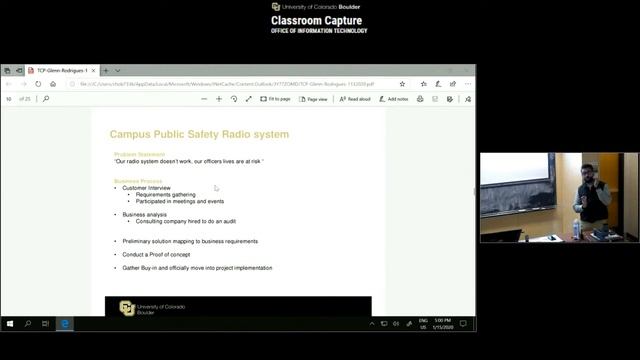
Task: Zoom in the PDF with plus icon
Action: (x=219, y=99)
